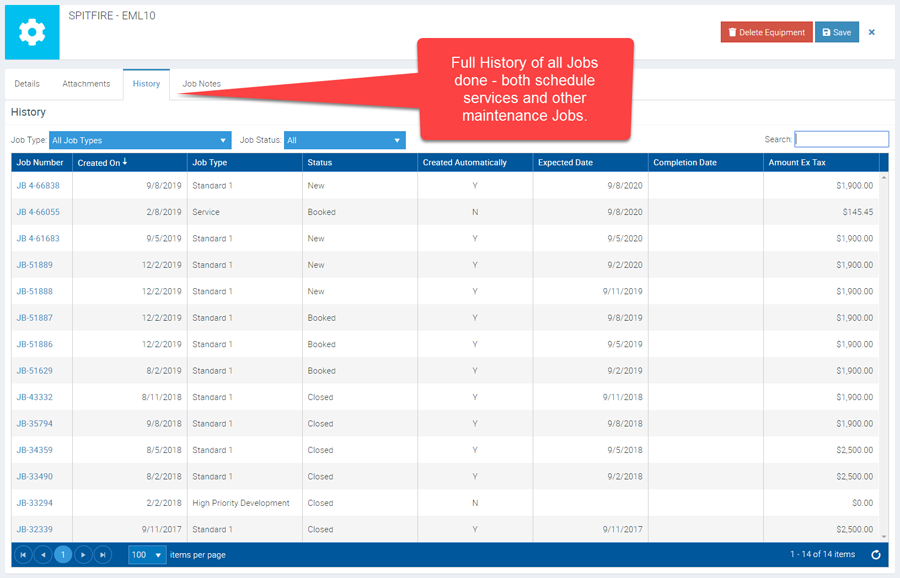Screen dimensions: 900x578
Task: Go to the next page of results
Action: tap(83, 555)
